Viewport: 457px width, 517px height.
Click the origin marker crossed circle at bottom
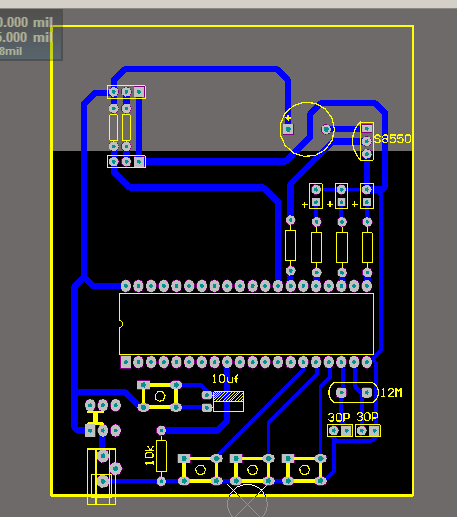tap(247, 503)
